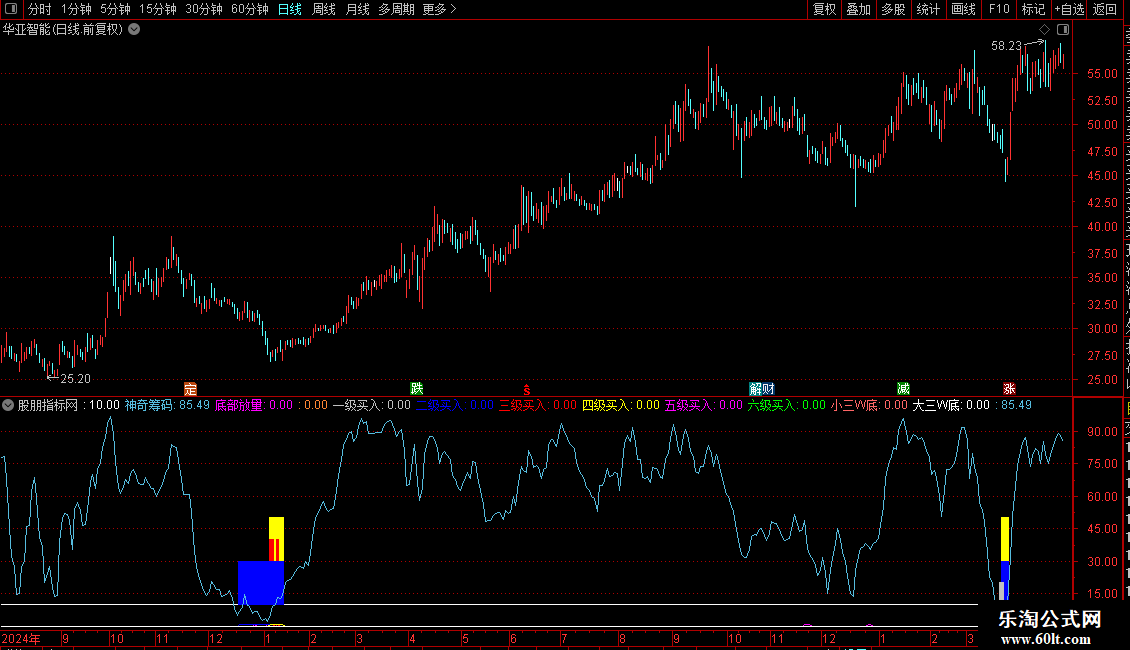Image resolution: width=1130 pixels, height=650 pixels.
Task: Click the yellow signal bar at right side
Action: [x=1005, y=538]
